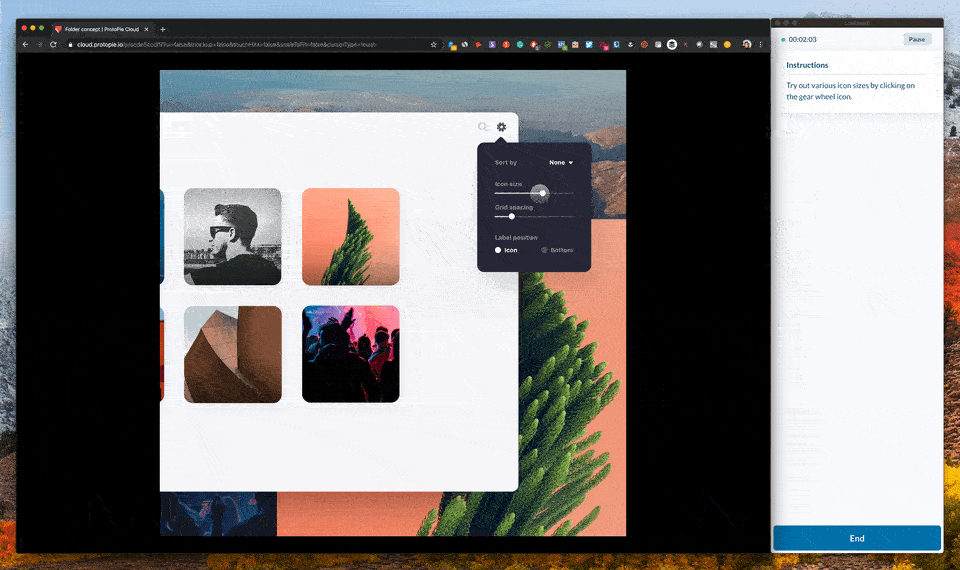Click the blue End button
Image resolution: width=960 pixels, height=570 pixels.
click(857, 538)
